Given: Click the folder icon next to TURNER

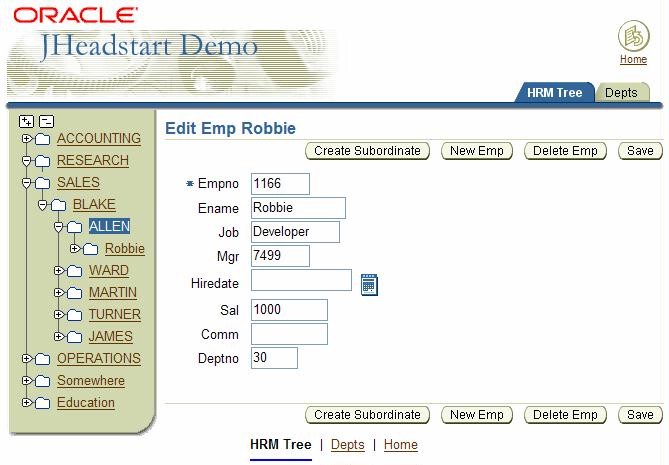Looking at the screenshot, I should pos(74,315).
